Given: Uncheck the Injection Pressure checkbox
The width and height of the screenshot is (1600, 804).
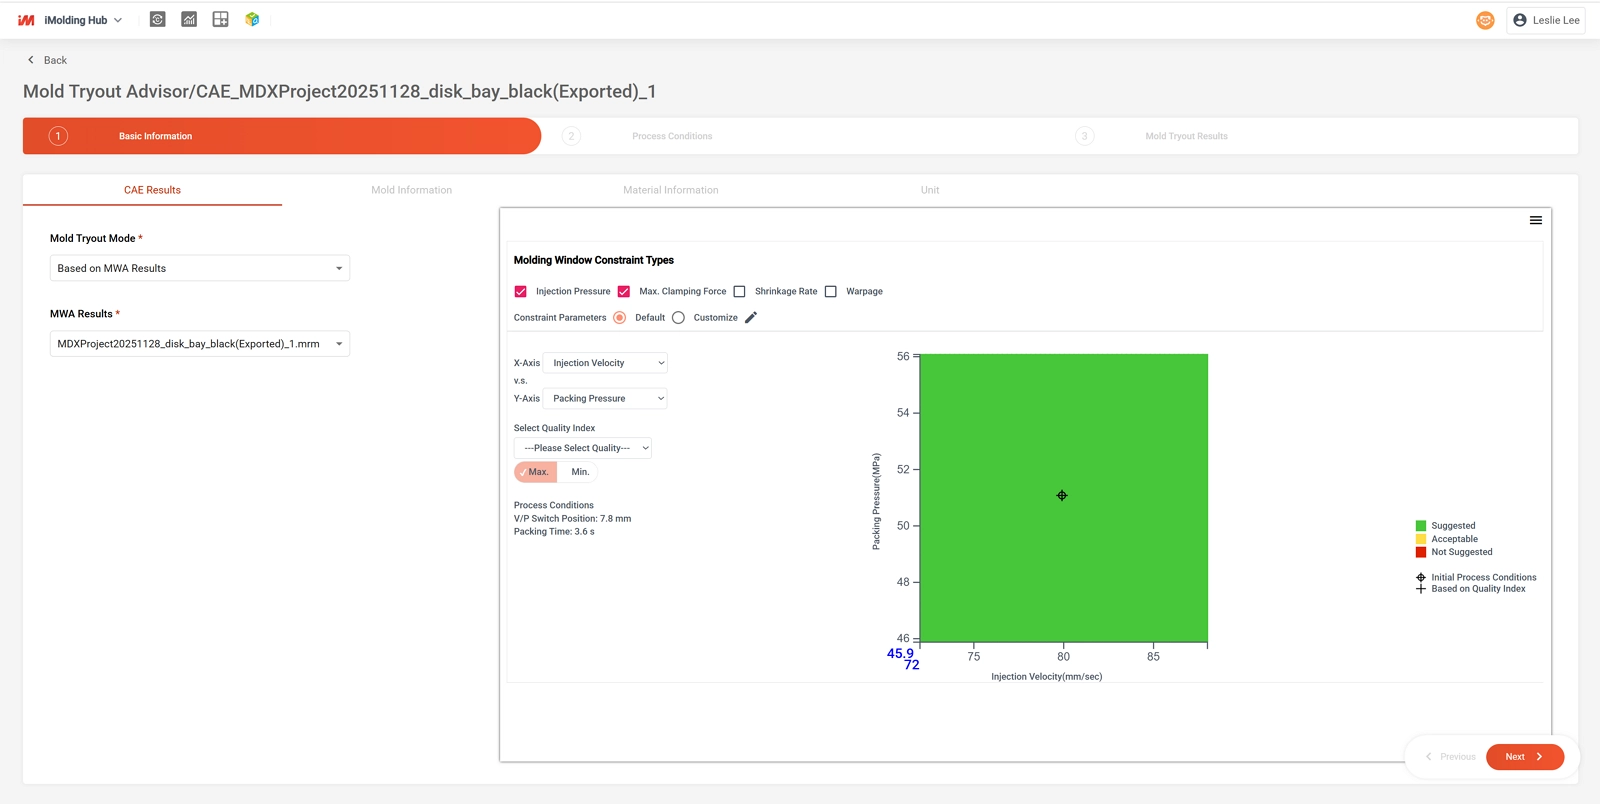Looking at the screenshot, I should [x=521, y=292].
